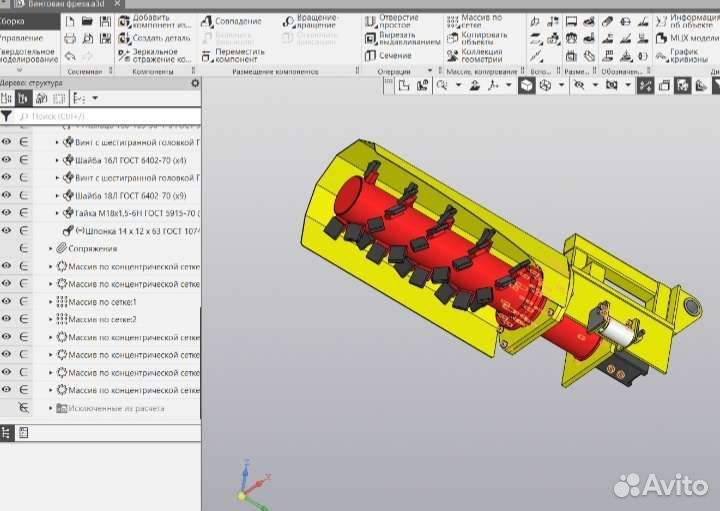Expand the Сопряжения tree node
Image resolution: width=720 pixels, height=511 pixels.
coord(51,248)
